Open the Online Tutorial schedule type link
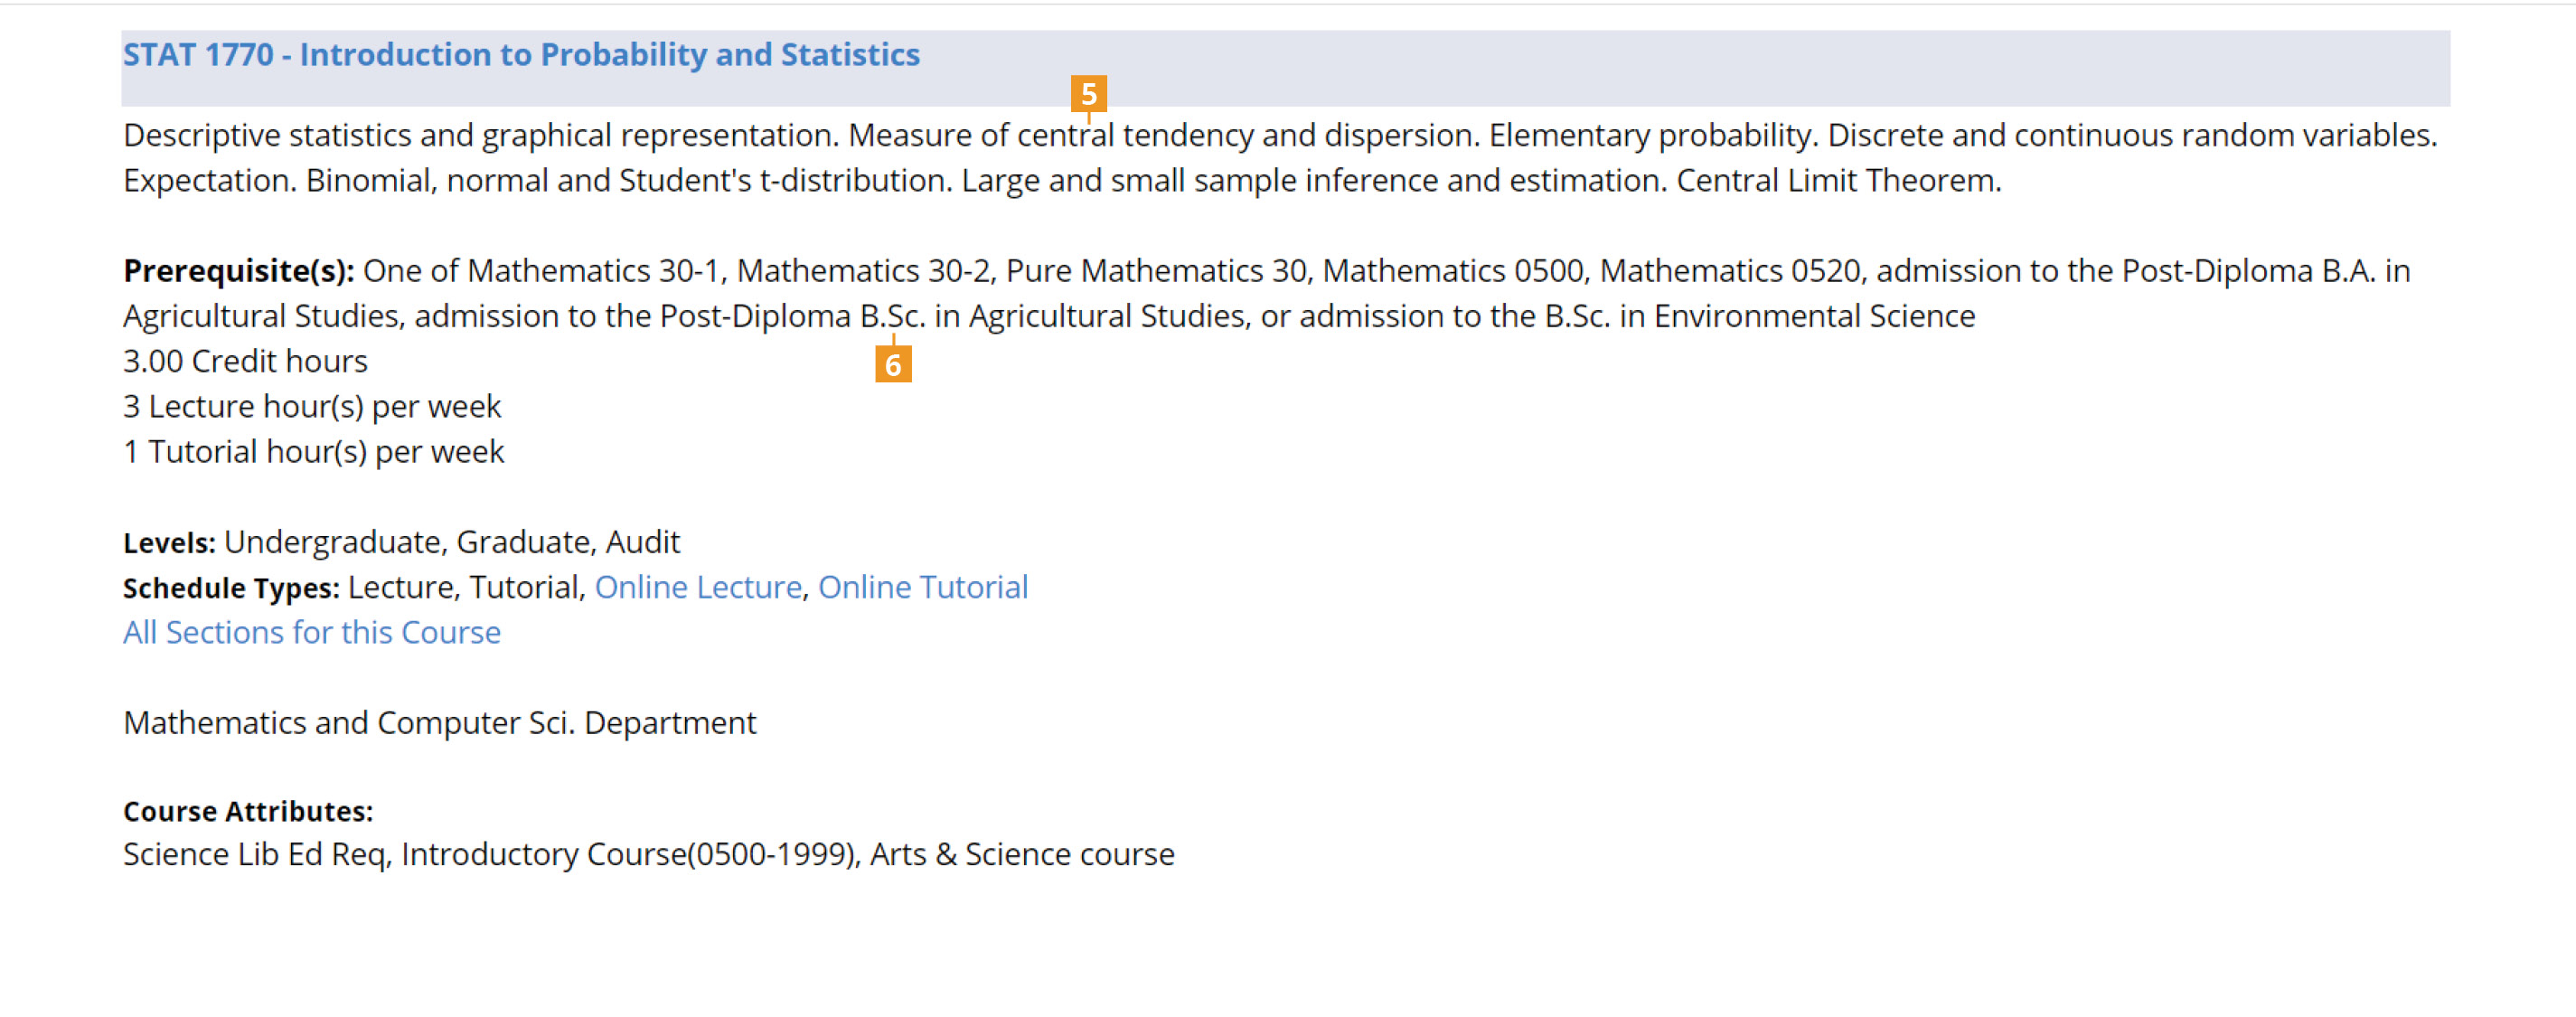 coord(923,587)
